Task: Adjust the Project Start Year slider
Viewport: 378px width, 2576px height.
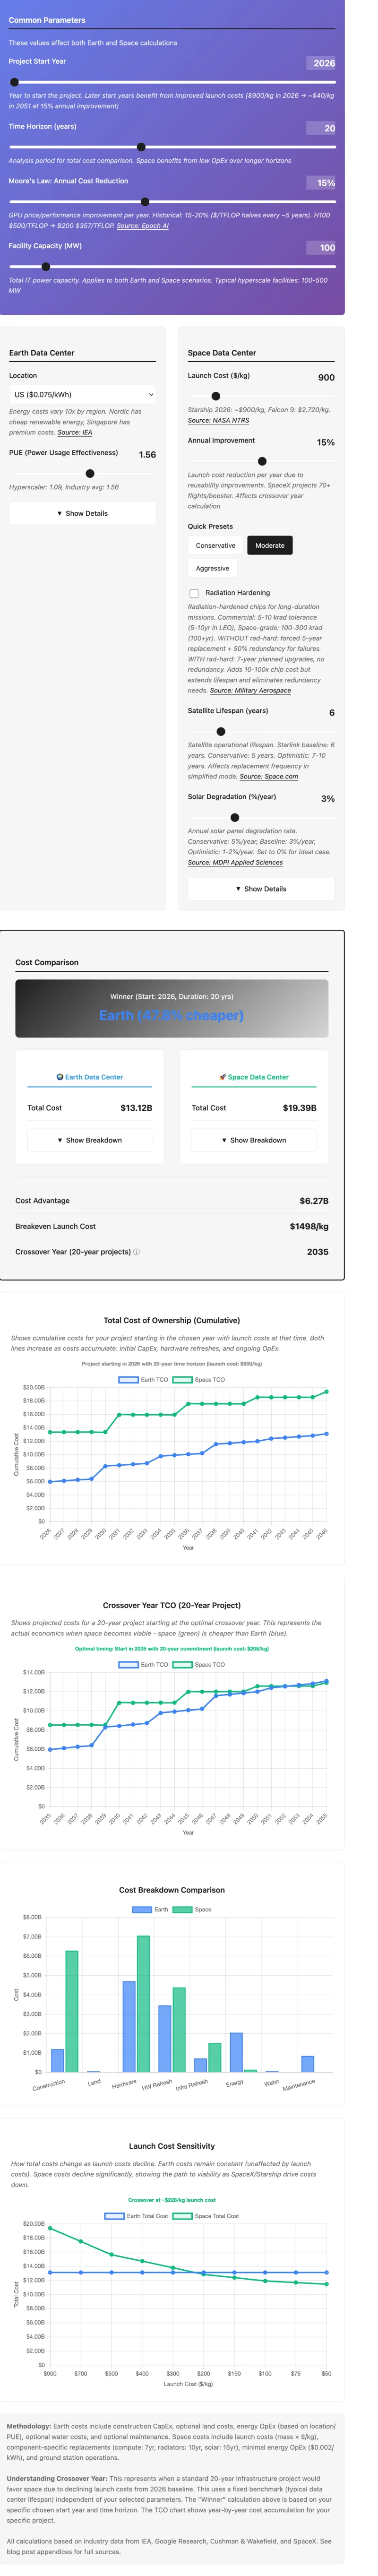Action: pyautogui.click(x=172, y=82)
